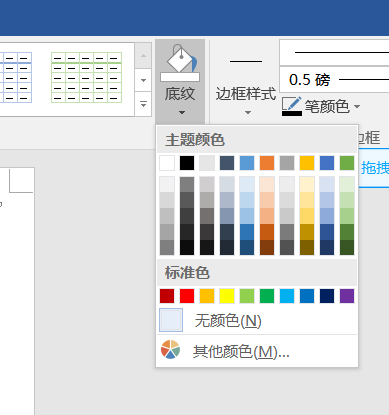Pick lightest orange tint in theme colors

pos(267,184)
